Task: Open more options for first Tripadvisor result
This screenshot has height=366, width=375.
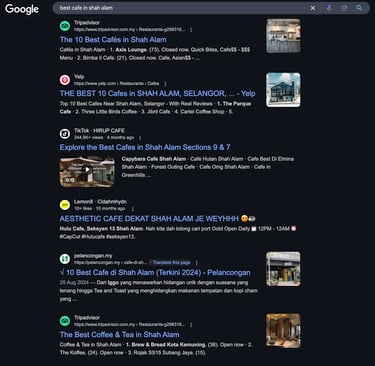Action: click(x=191, y=30)
